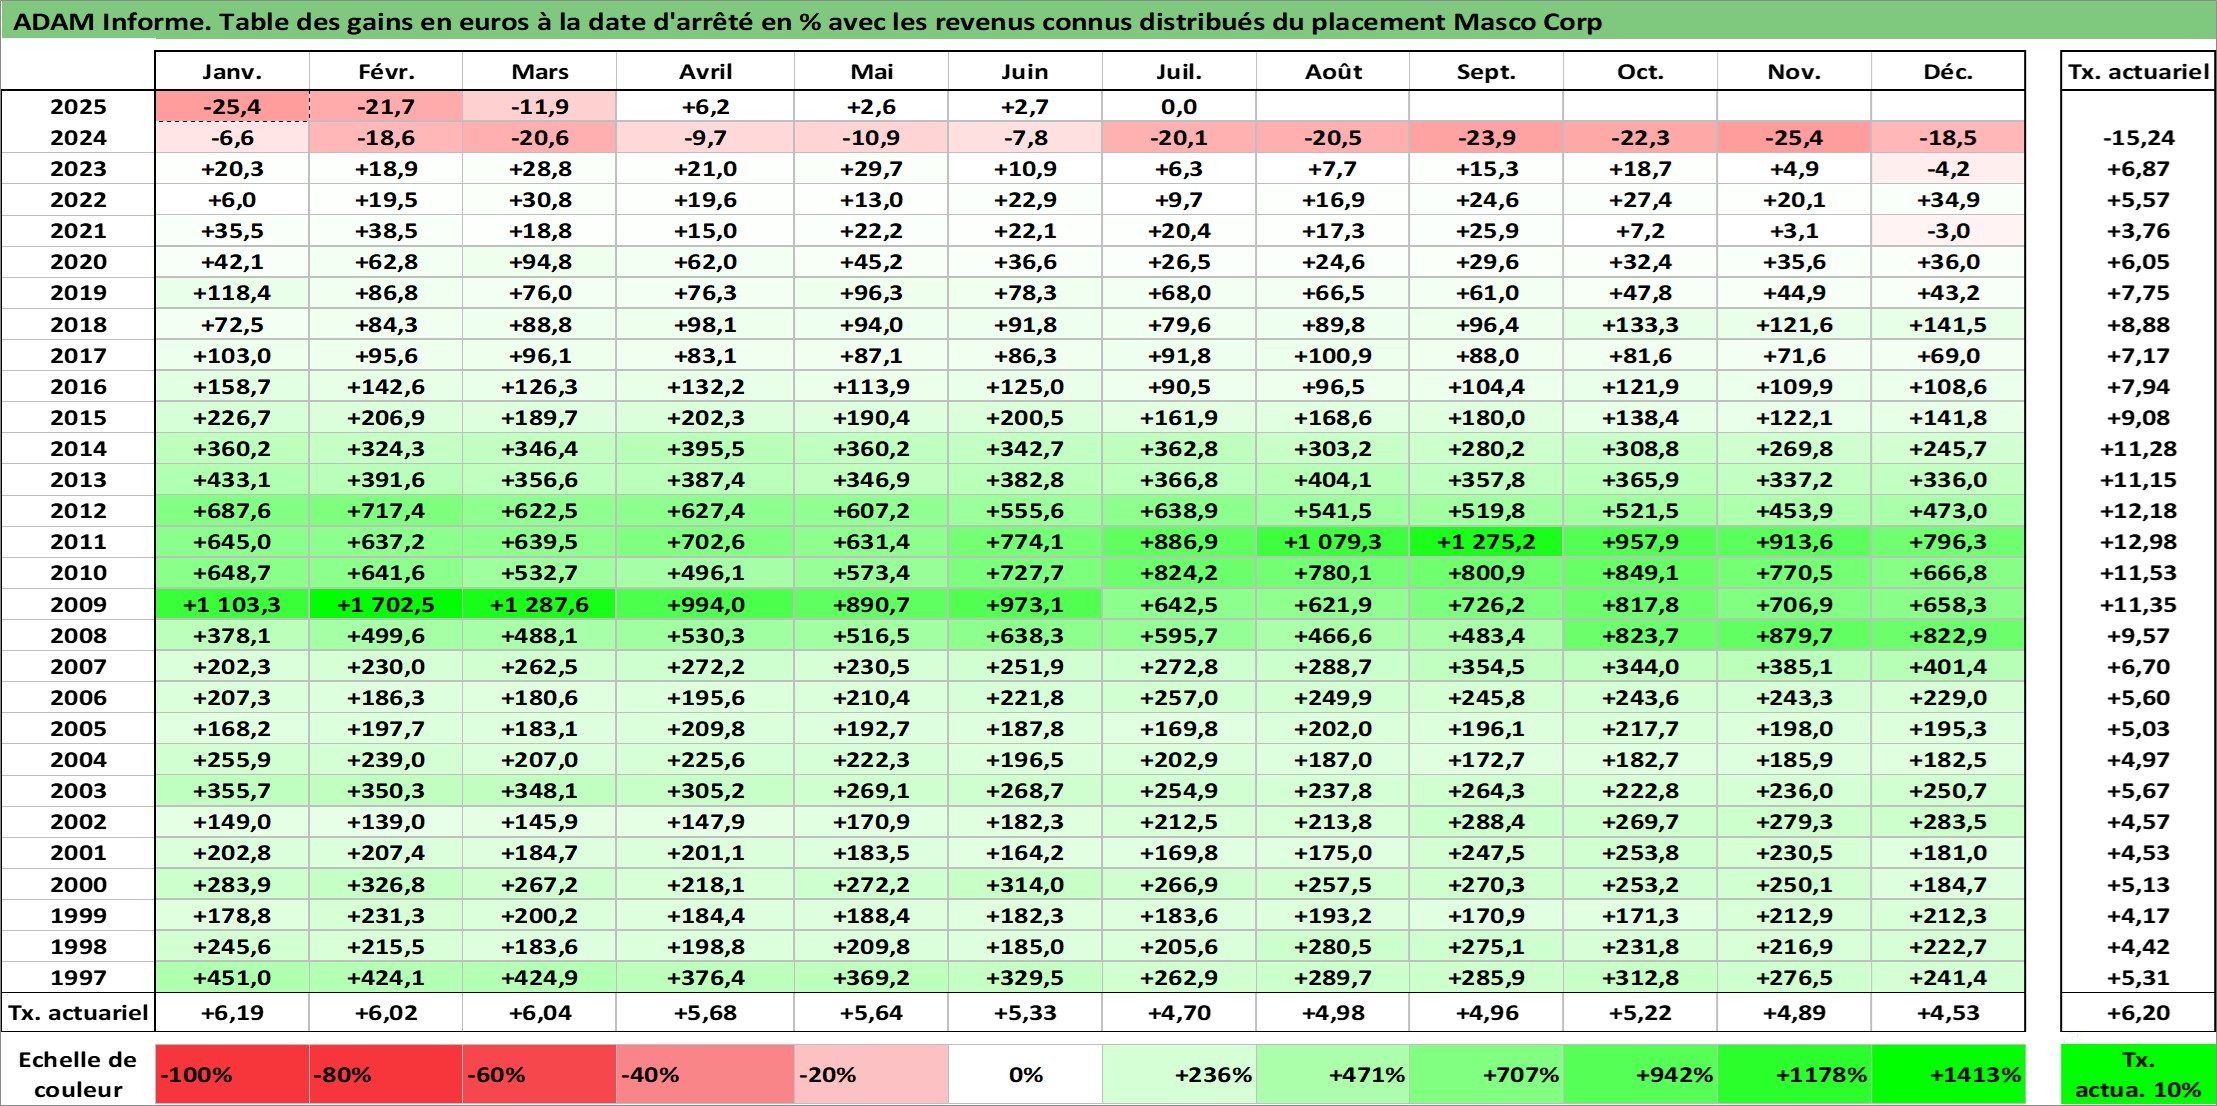Viewport: 2217px width, 1106px height.
Task: Click cell +404,1 in August 2013
Action: click(x=1333, y=480)
